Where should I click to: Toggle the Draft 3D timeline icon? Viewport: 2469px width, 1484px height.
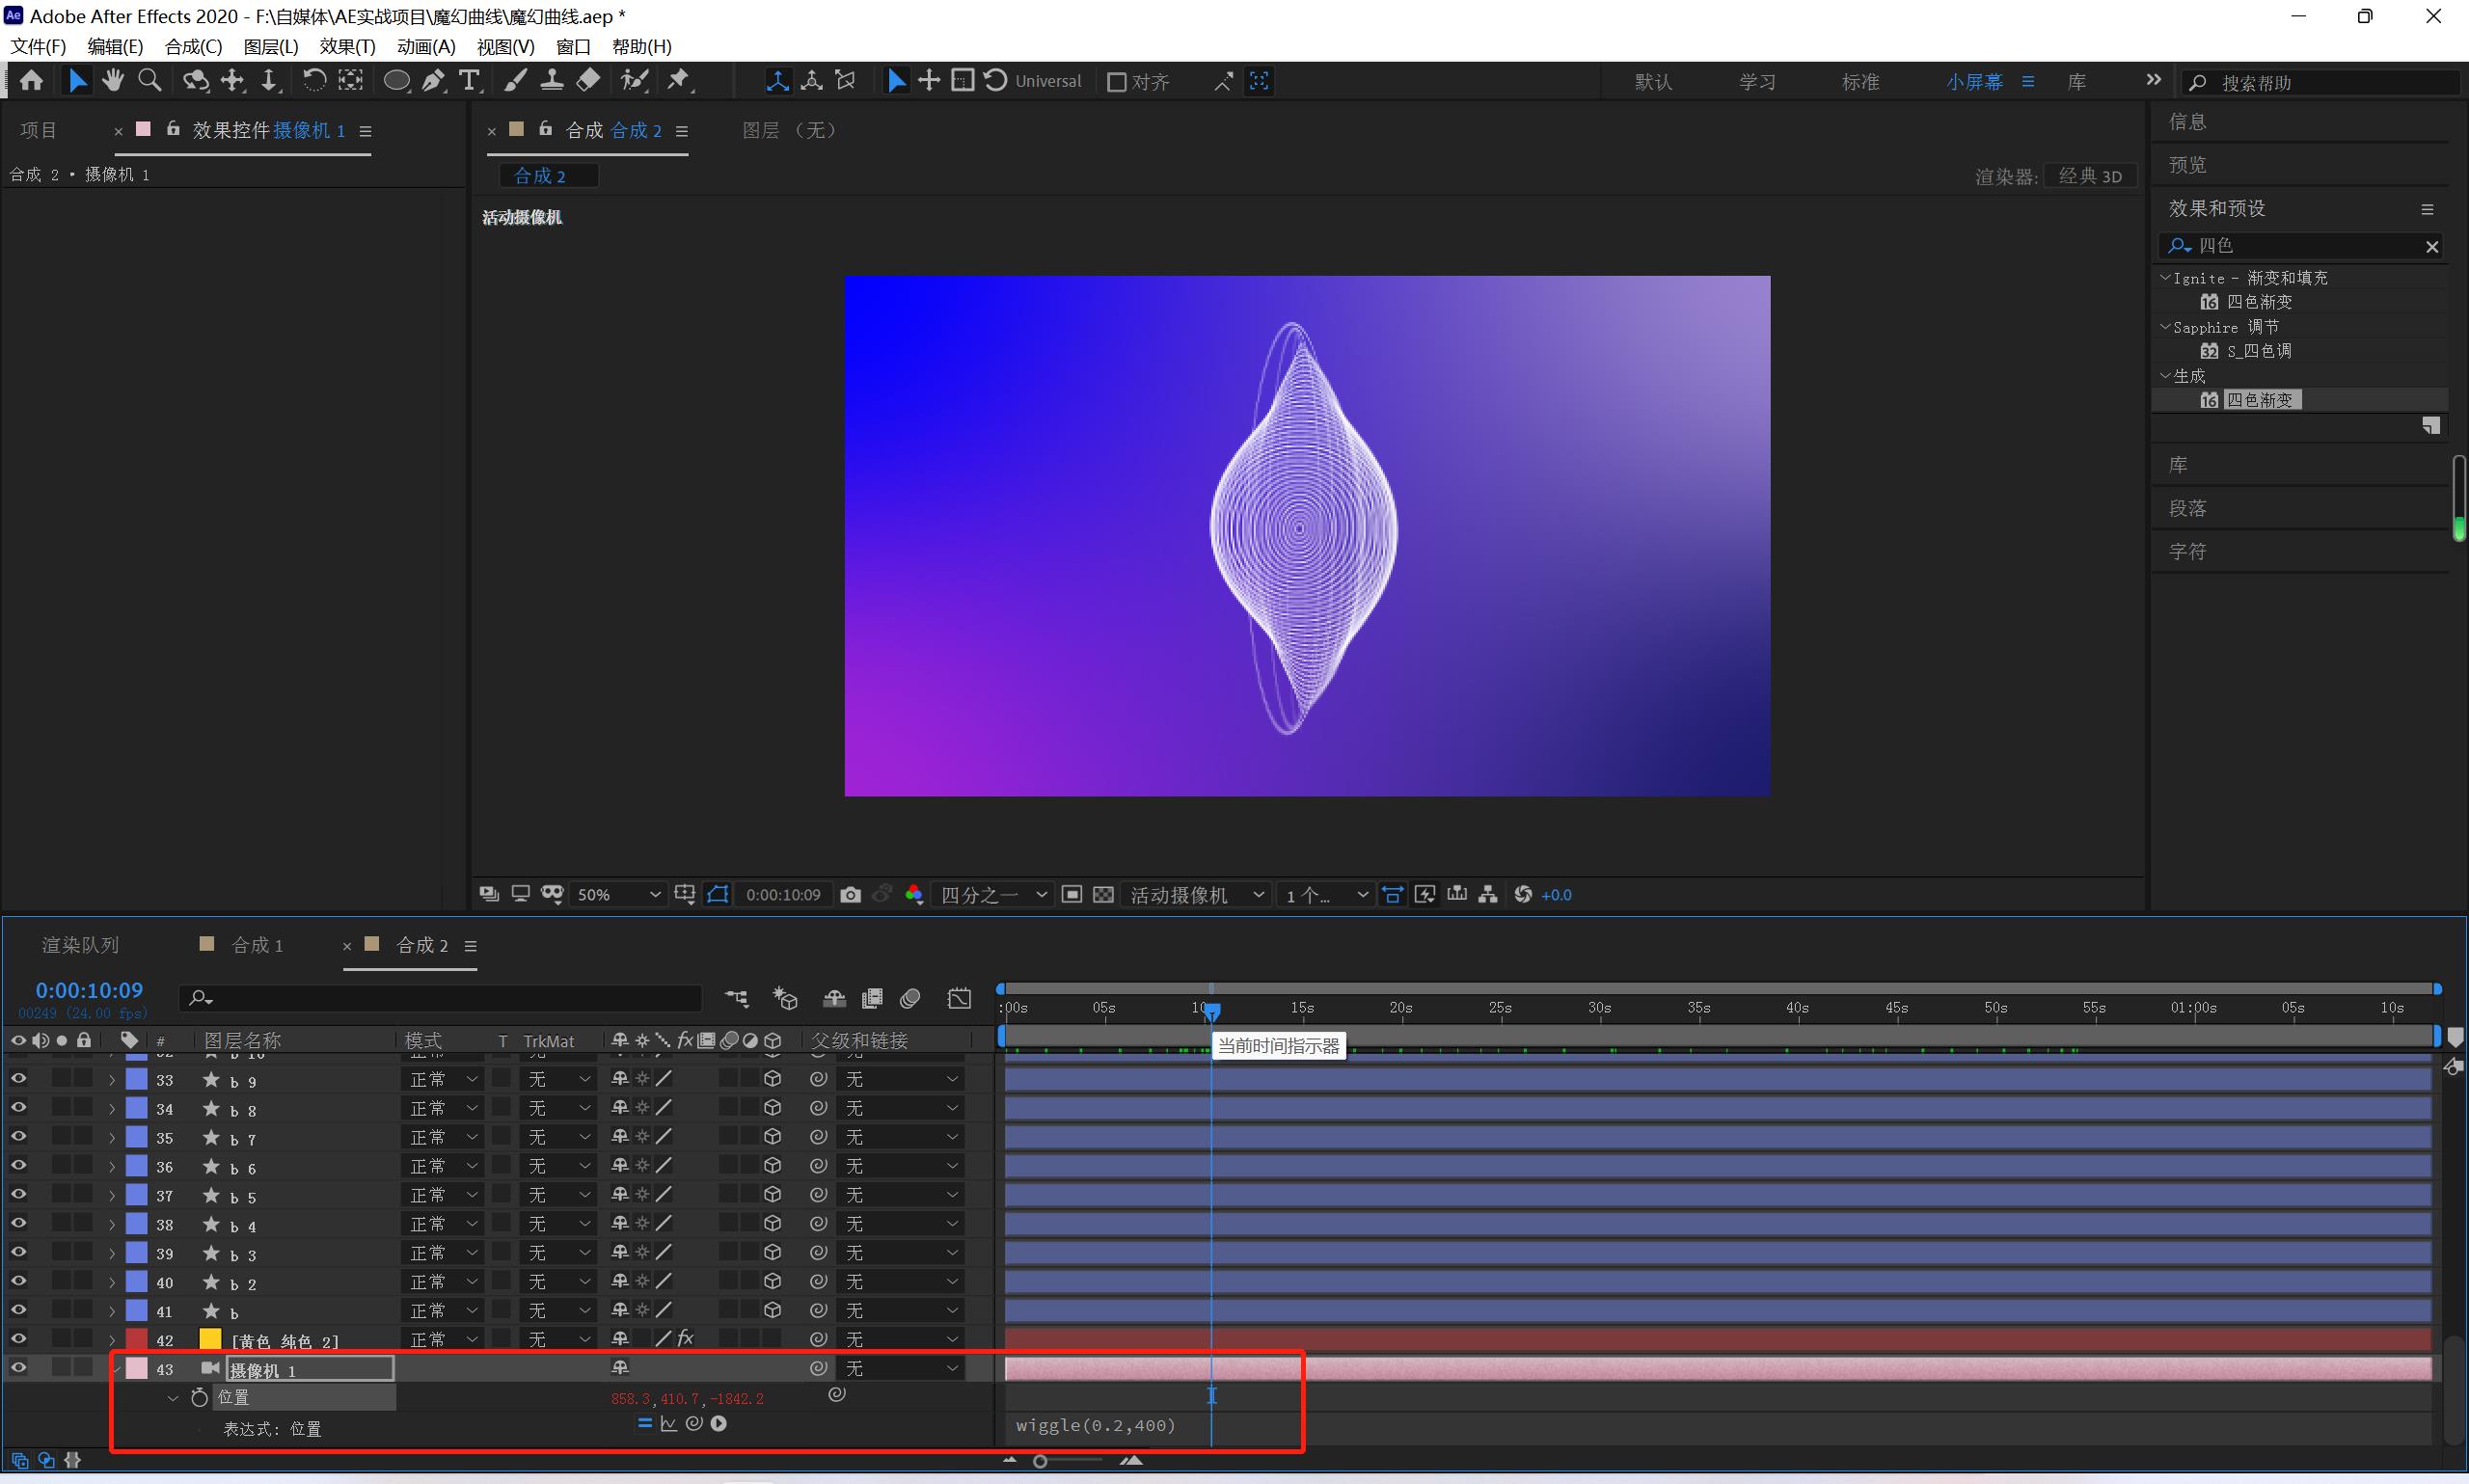785,998
